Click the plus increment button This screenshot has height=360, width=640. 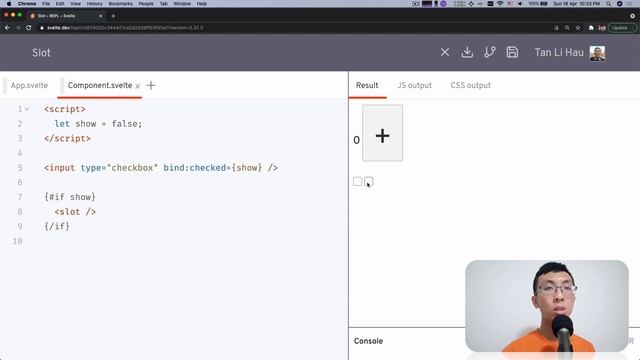(382, 133)
